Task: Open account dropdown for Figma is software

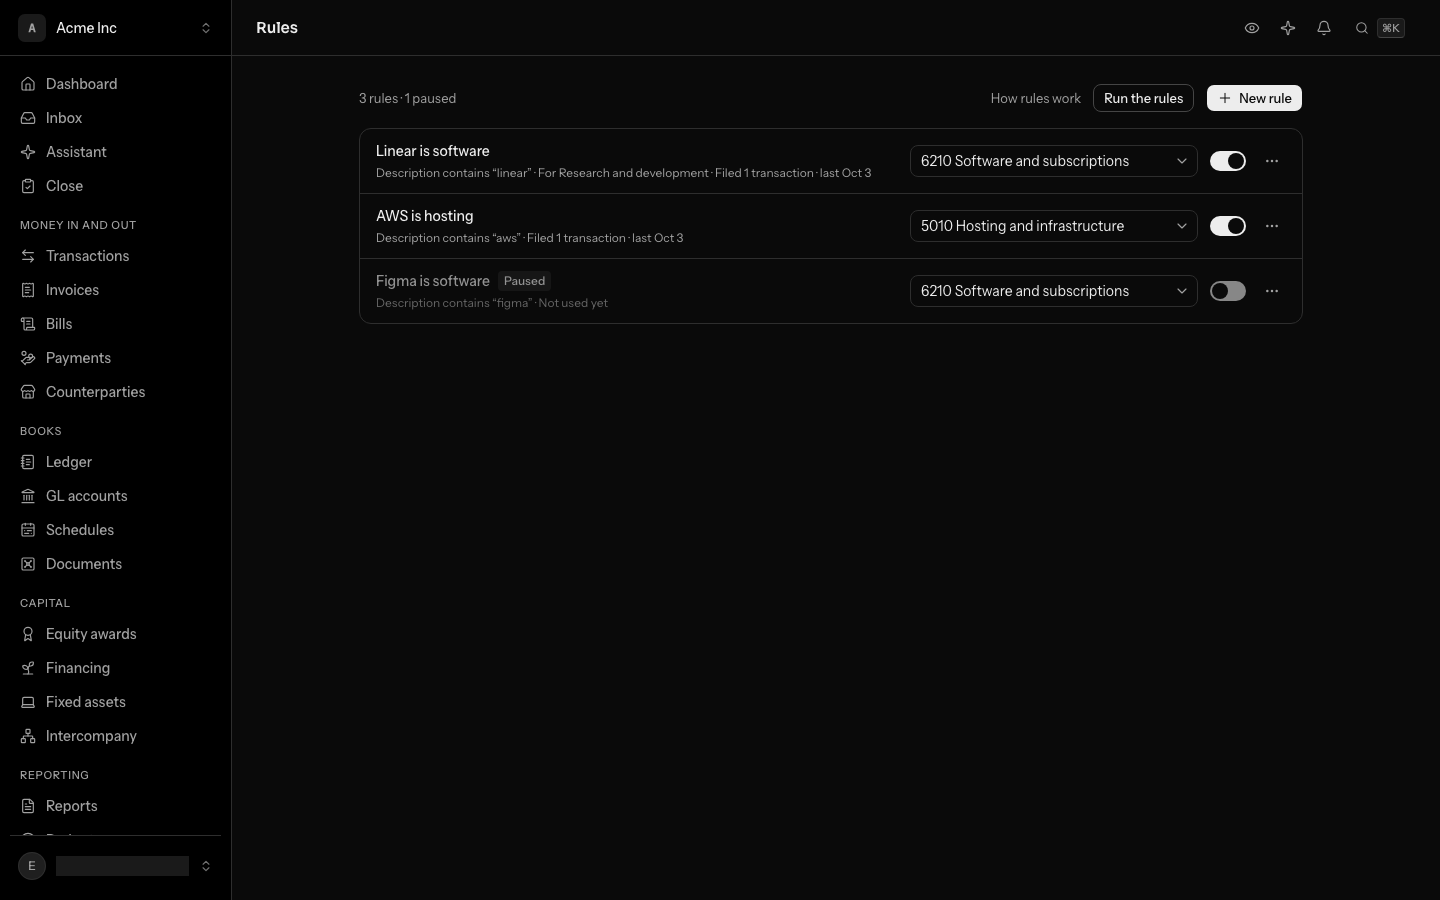Action: coord(1054,291)
